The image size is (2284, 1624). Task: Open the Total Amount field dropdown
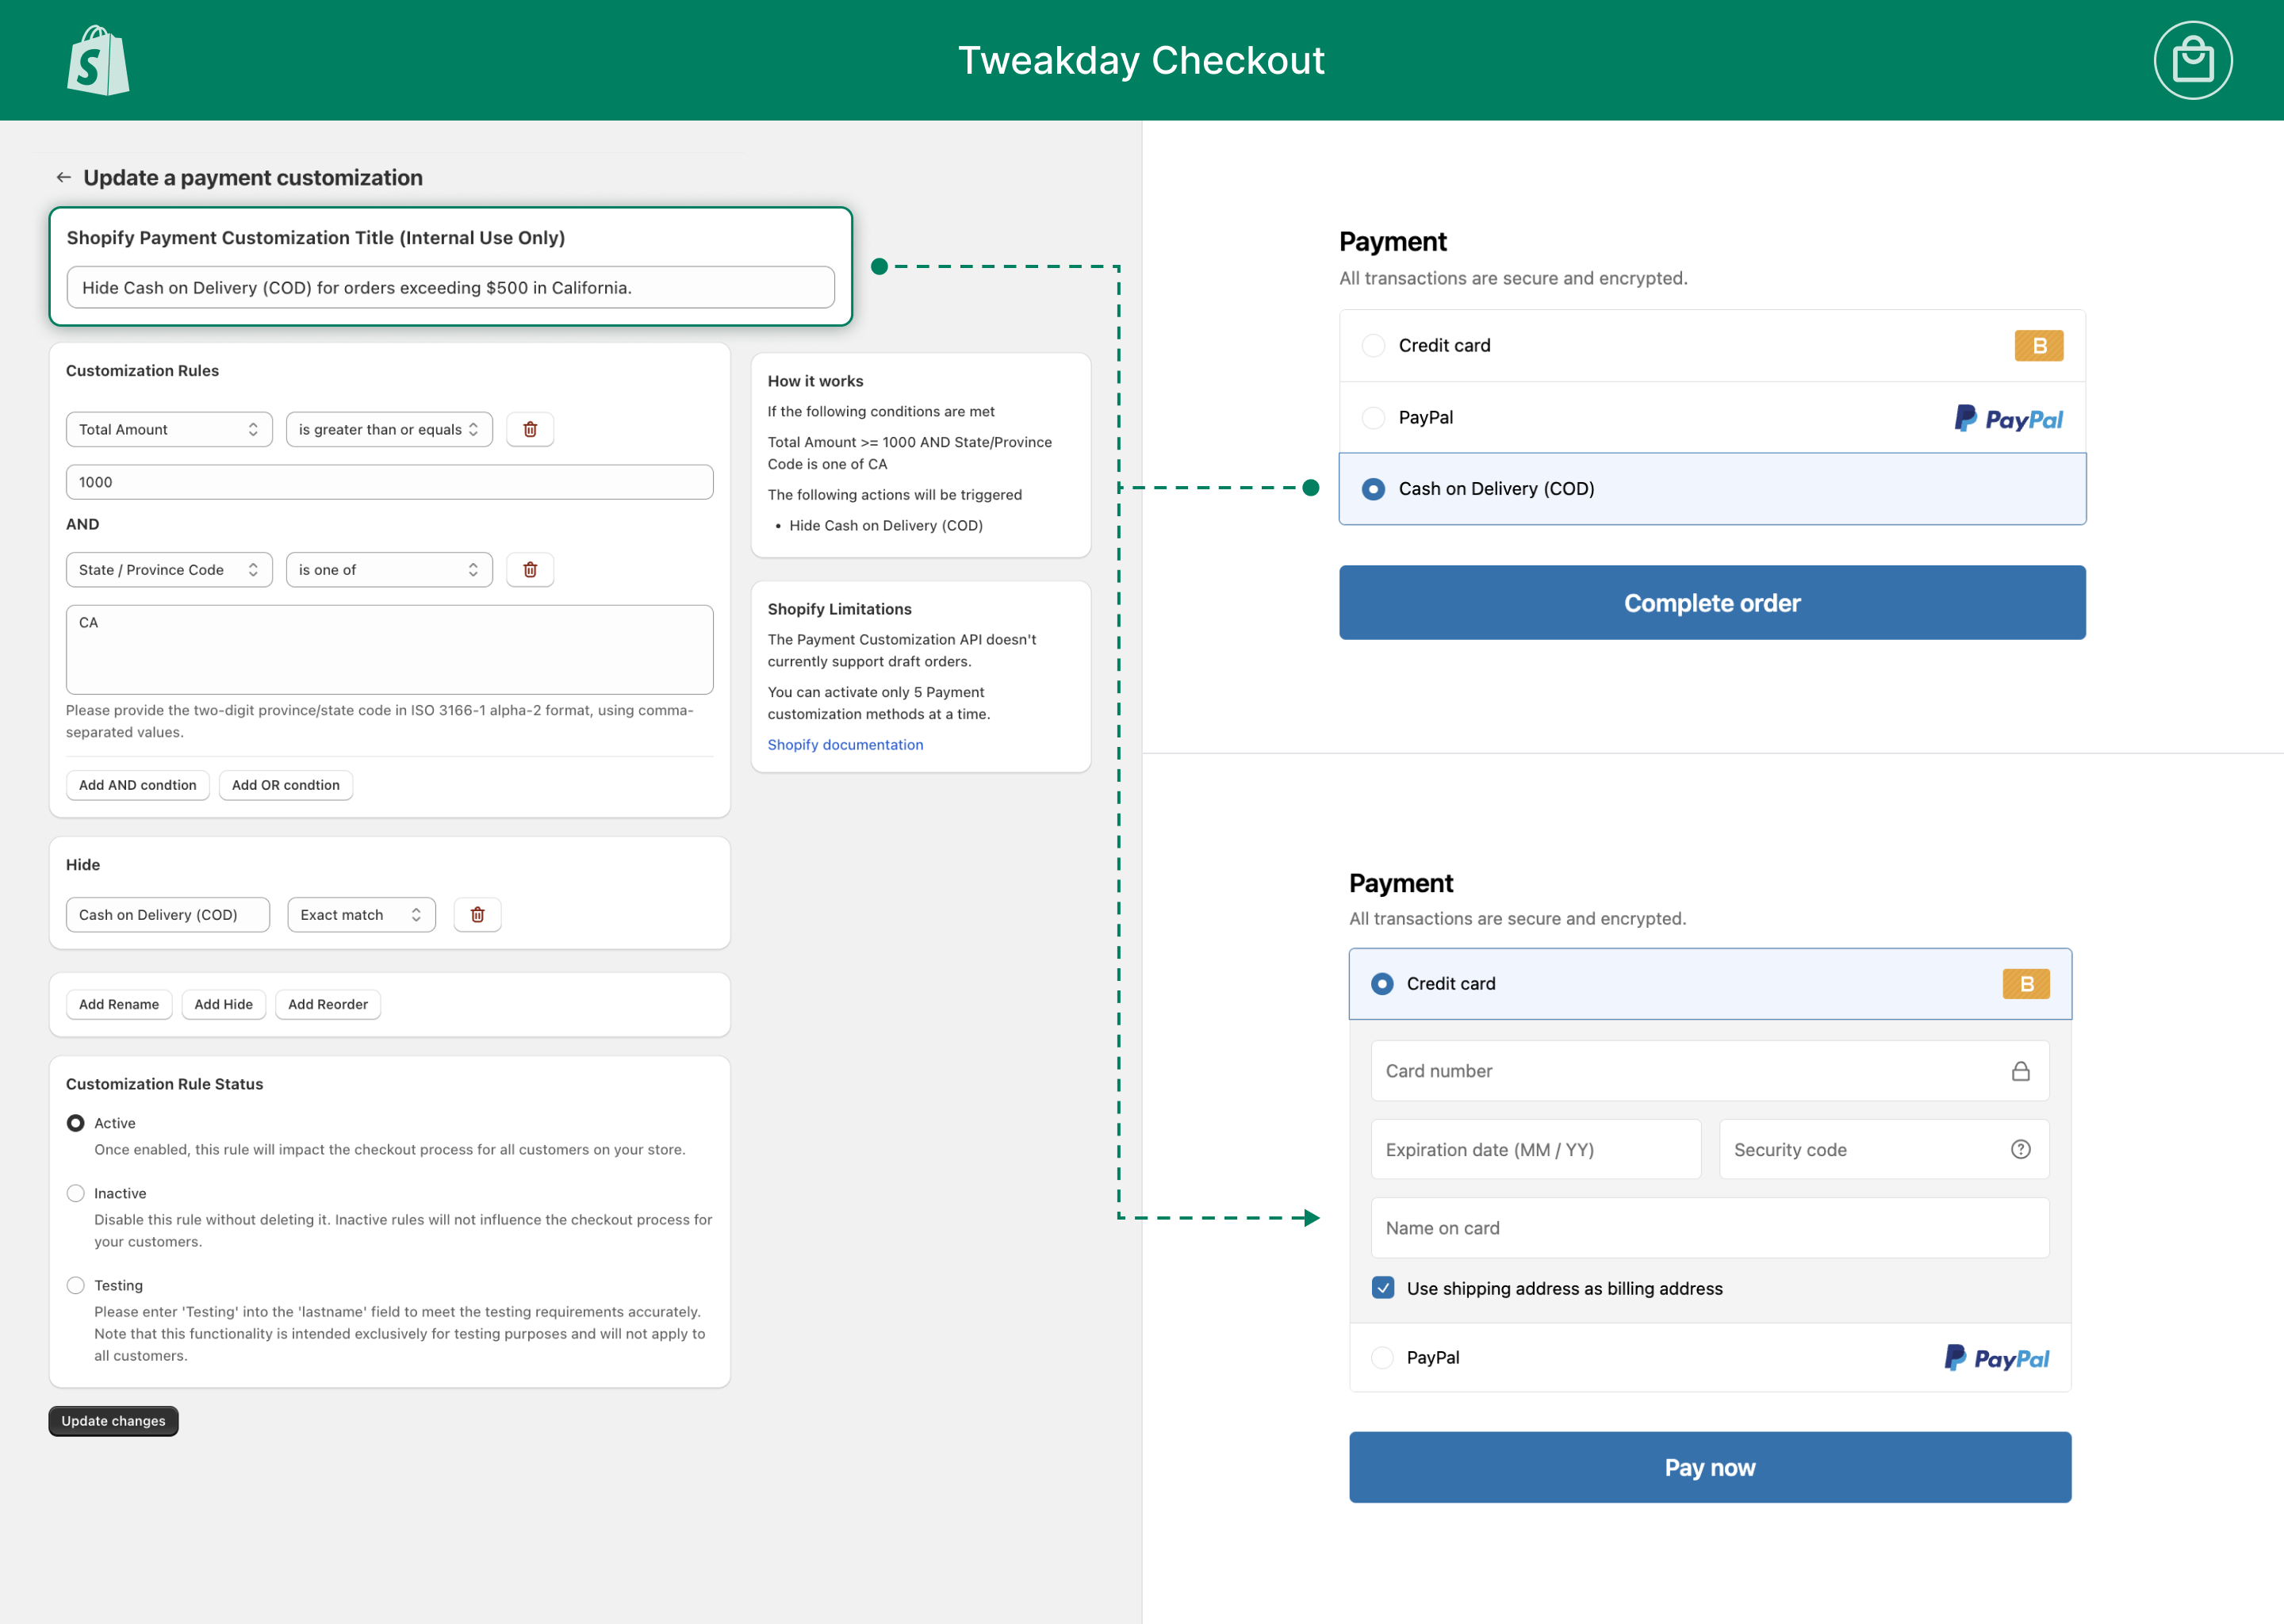pyautogui.click(x=169, y=429)
